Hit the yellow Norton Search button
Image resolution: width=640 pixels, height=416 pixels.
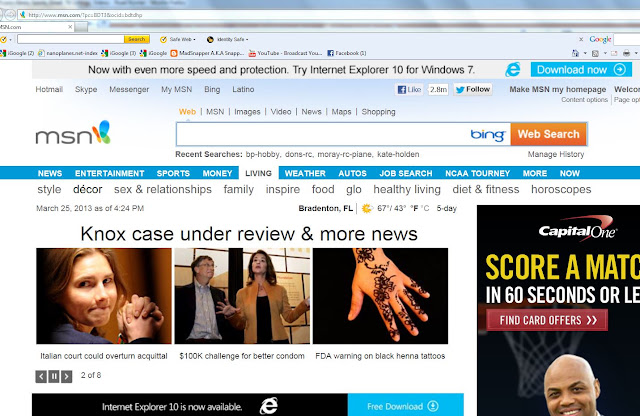click(x=137, y=39)
